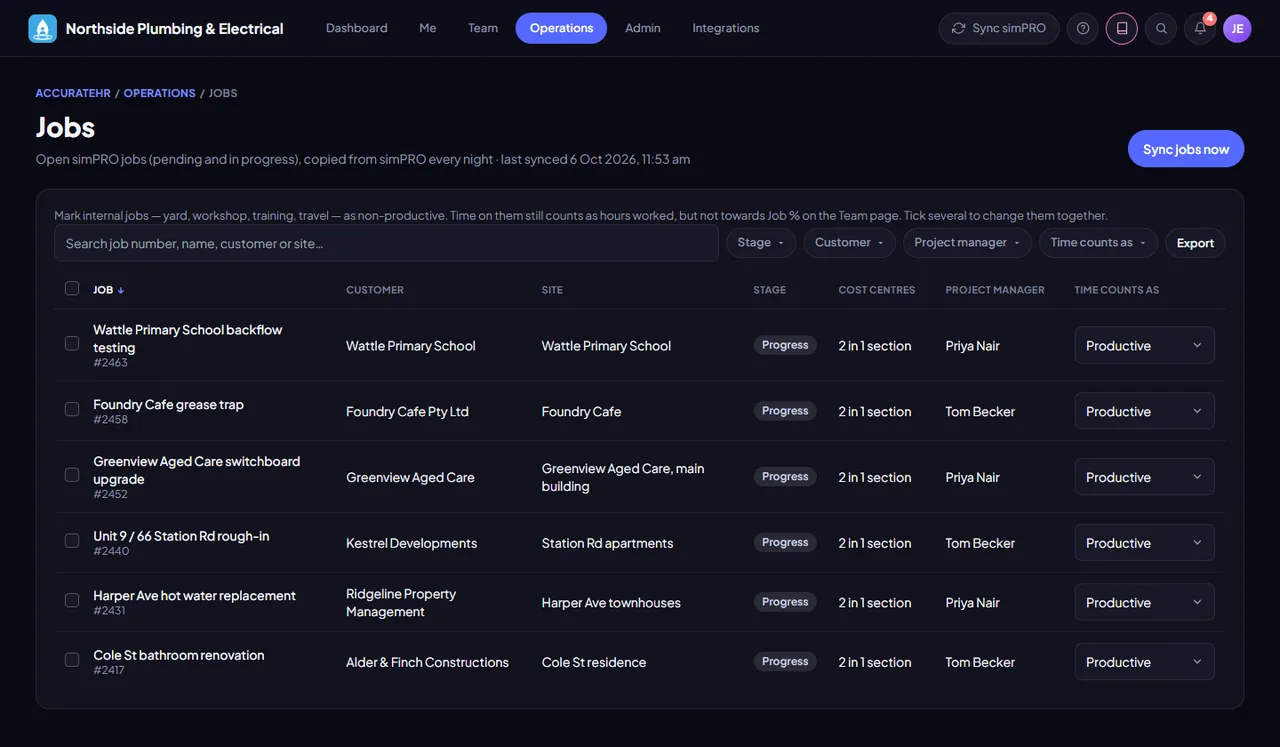Tick checkbox for Unit 9 Station Rd rough-in

[72, 540]
